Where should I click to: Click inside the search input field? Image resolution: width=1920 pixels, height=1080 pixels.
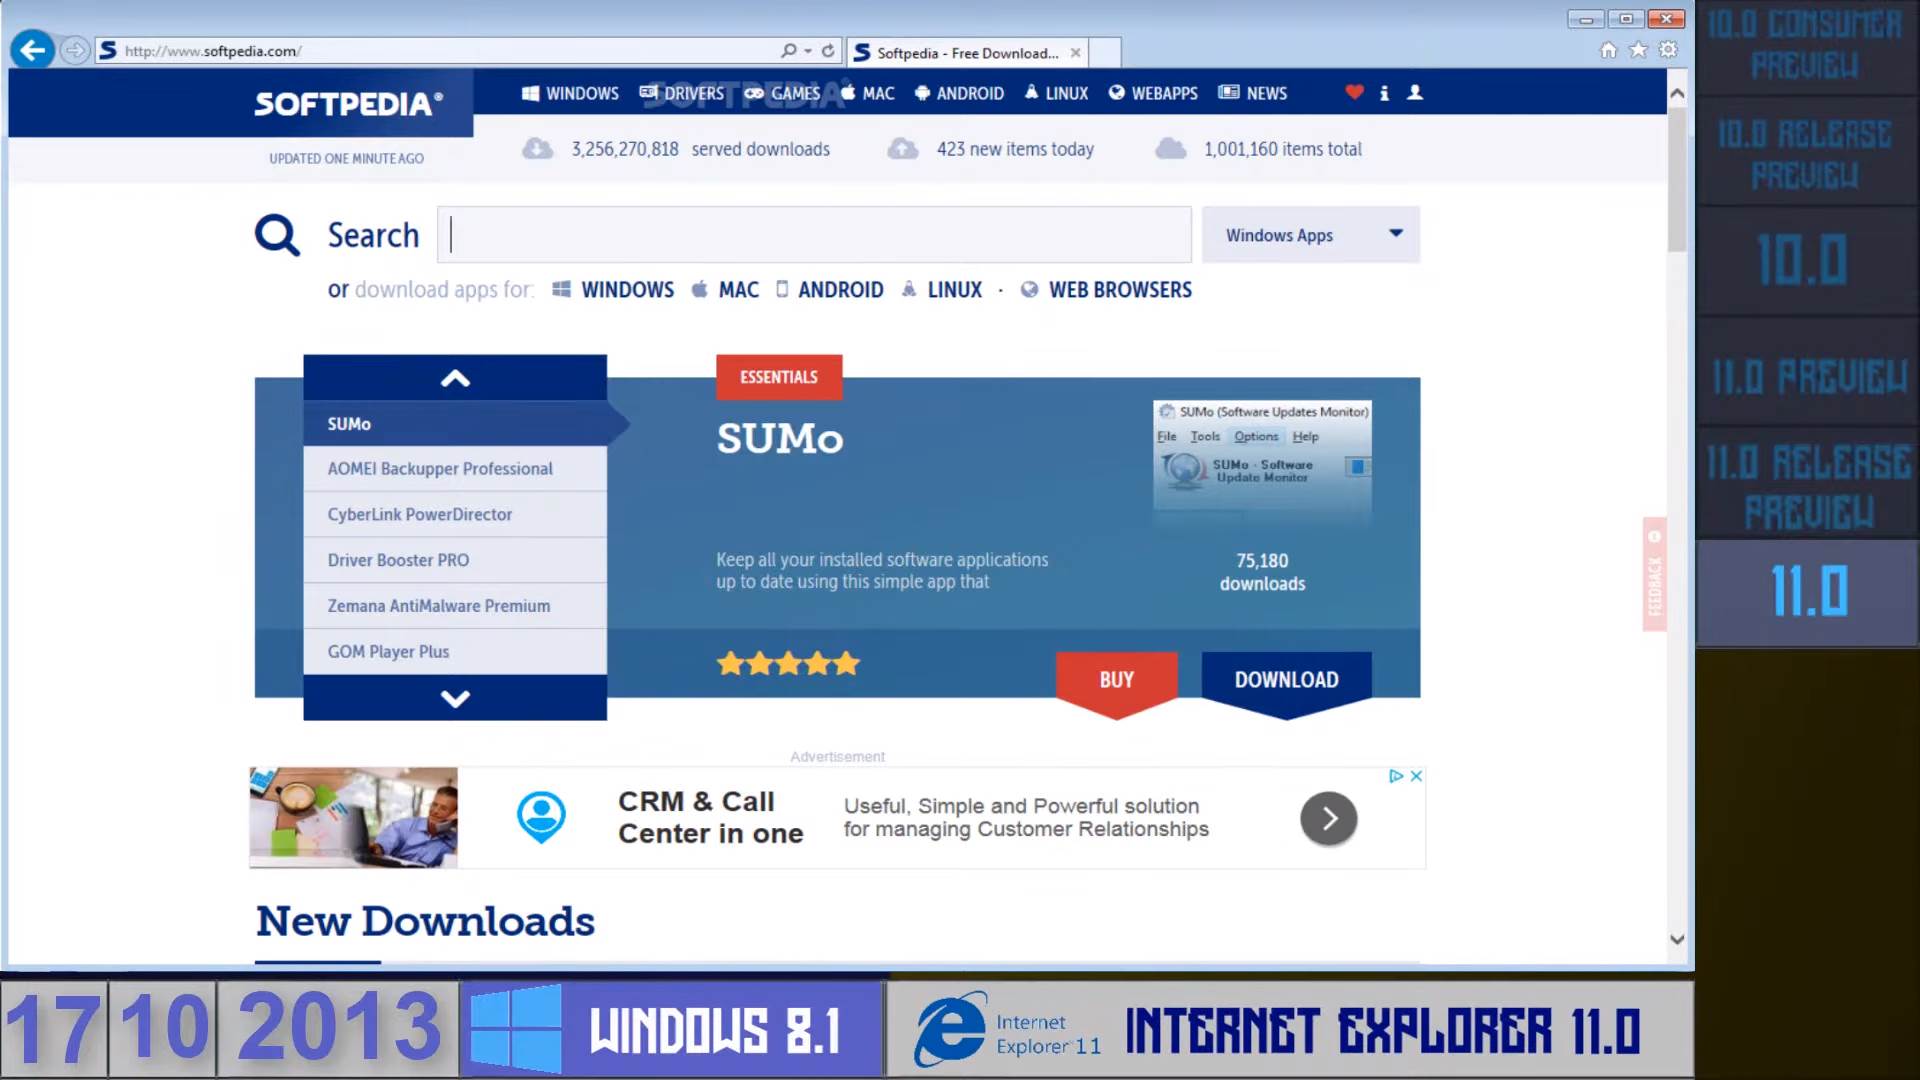click(x=813, y=235)
